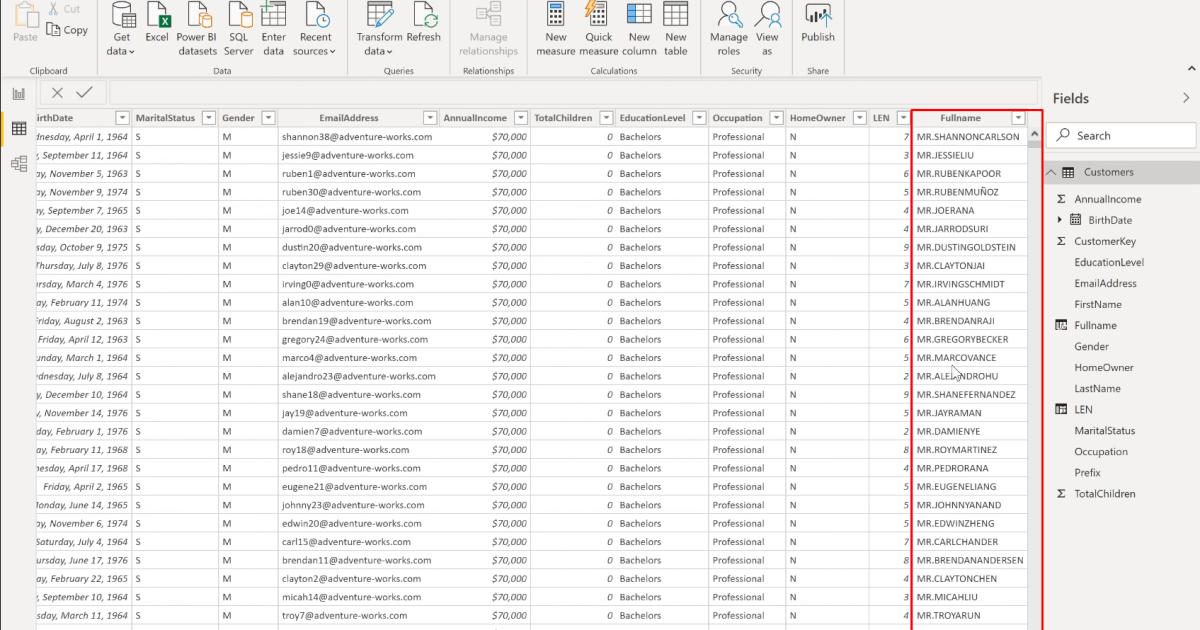This screenshot has height=630, width=1200.
Task: Refresh the dataset using the Refresh icon
Action: tap(424, 27)
